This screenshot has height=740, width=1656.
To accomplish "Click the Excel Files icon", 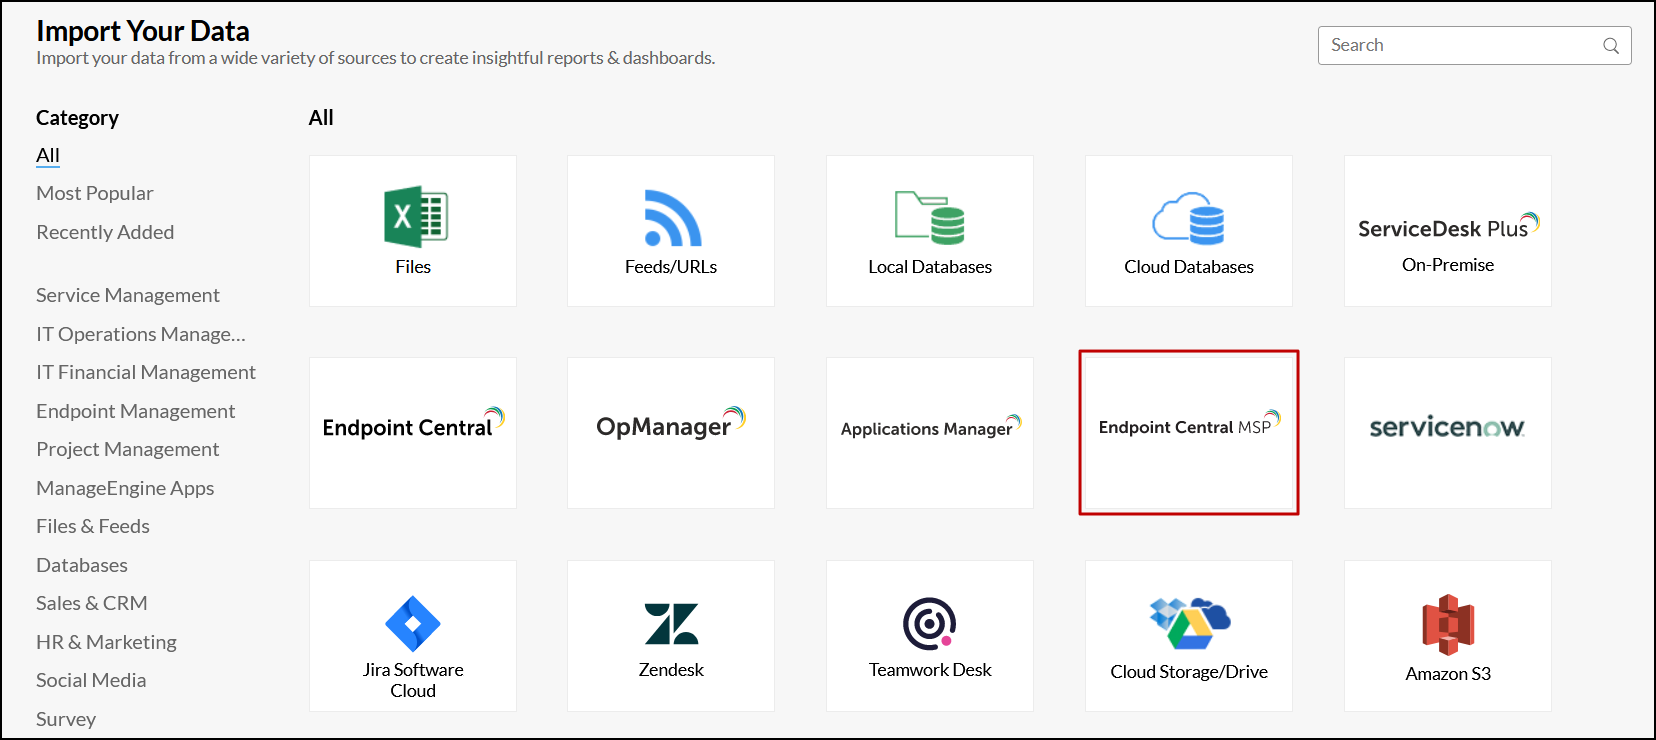I will [416, 217].
